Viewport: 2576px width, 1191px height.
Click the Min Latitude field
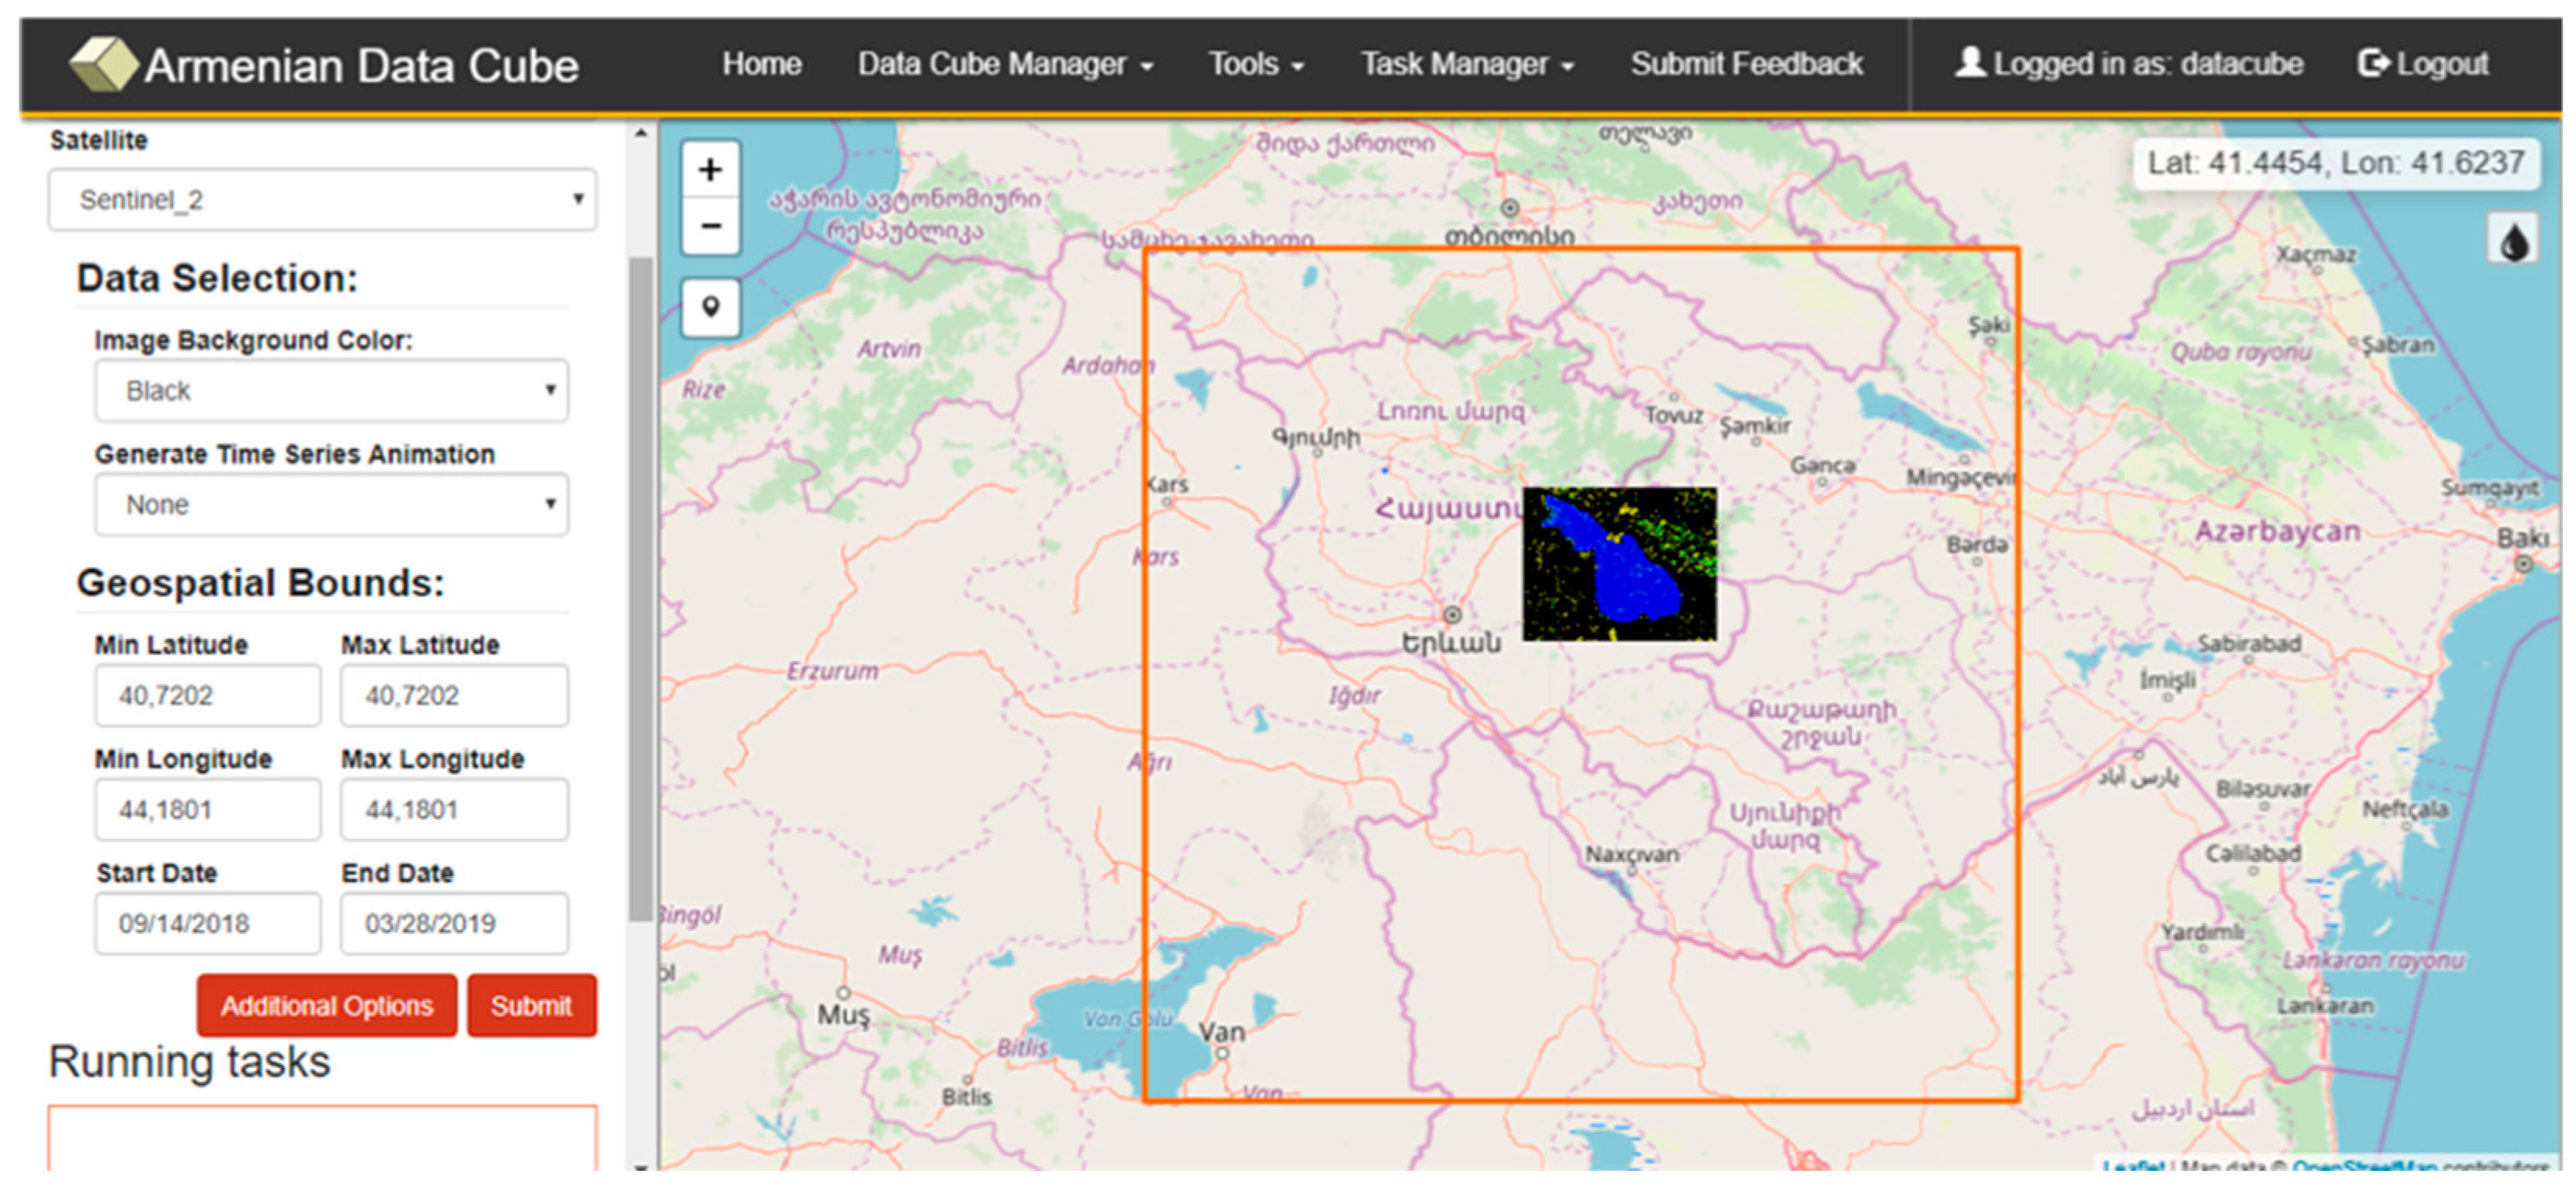[208, 695]
